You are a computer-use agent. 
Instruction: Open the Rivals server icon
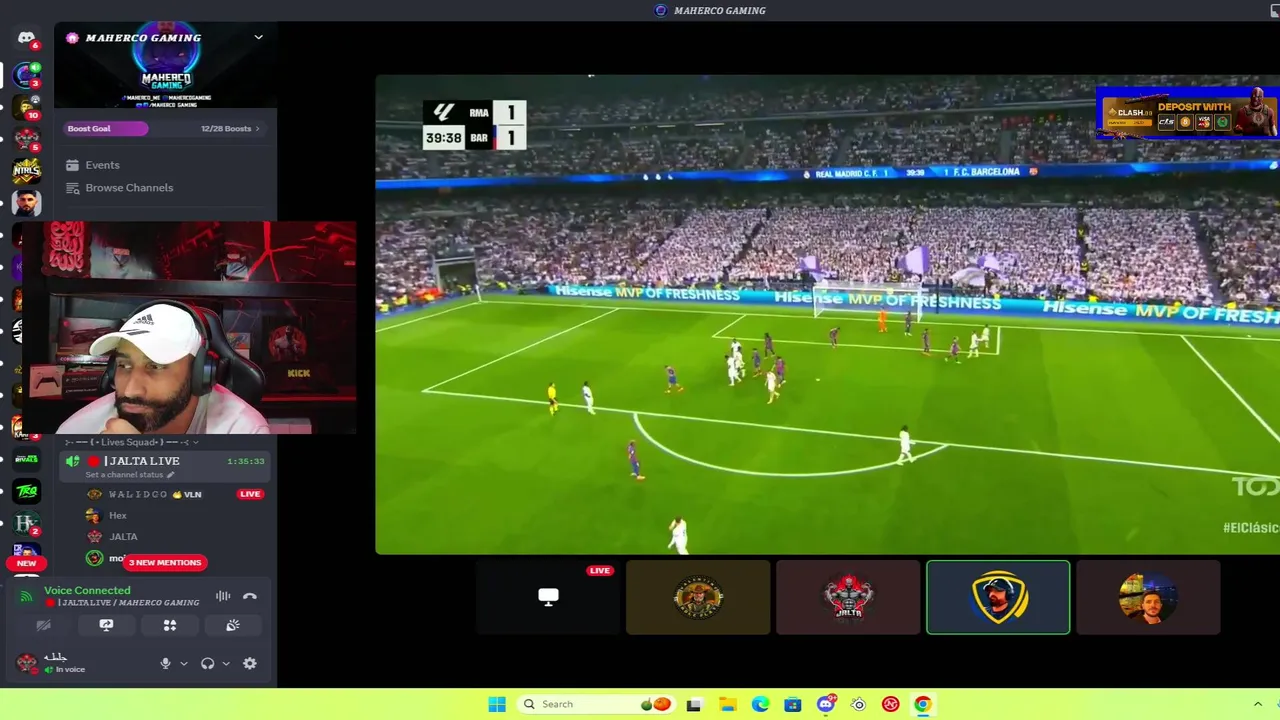pos(27,459)
